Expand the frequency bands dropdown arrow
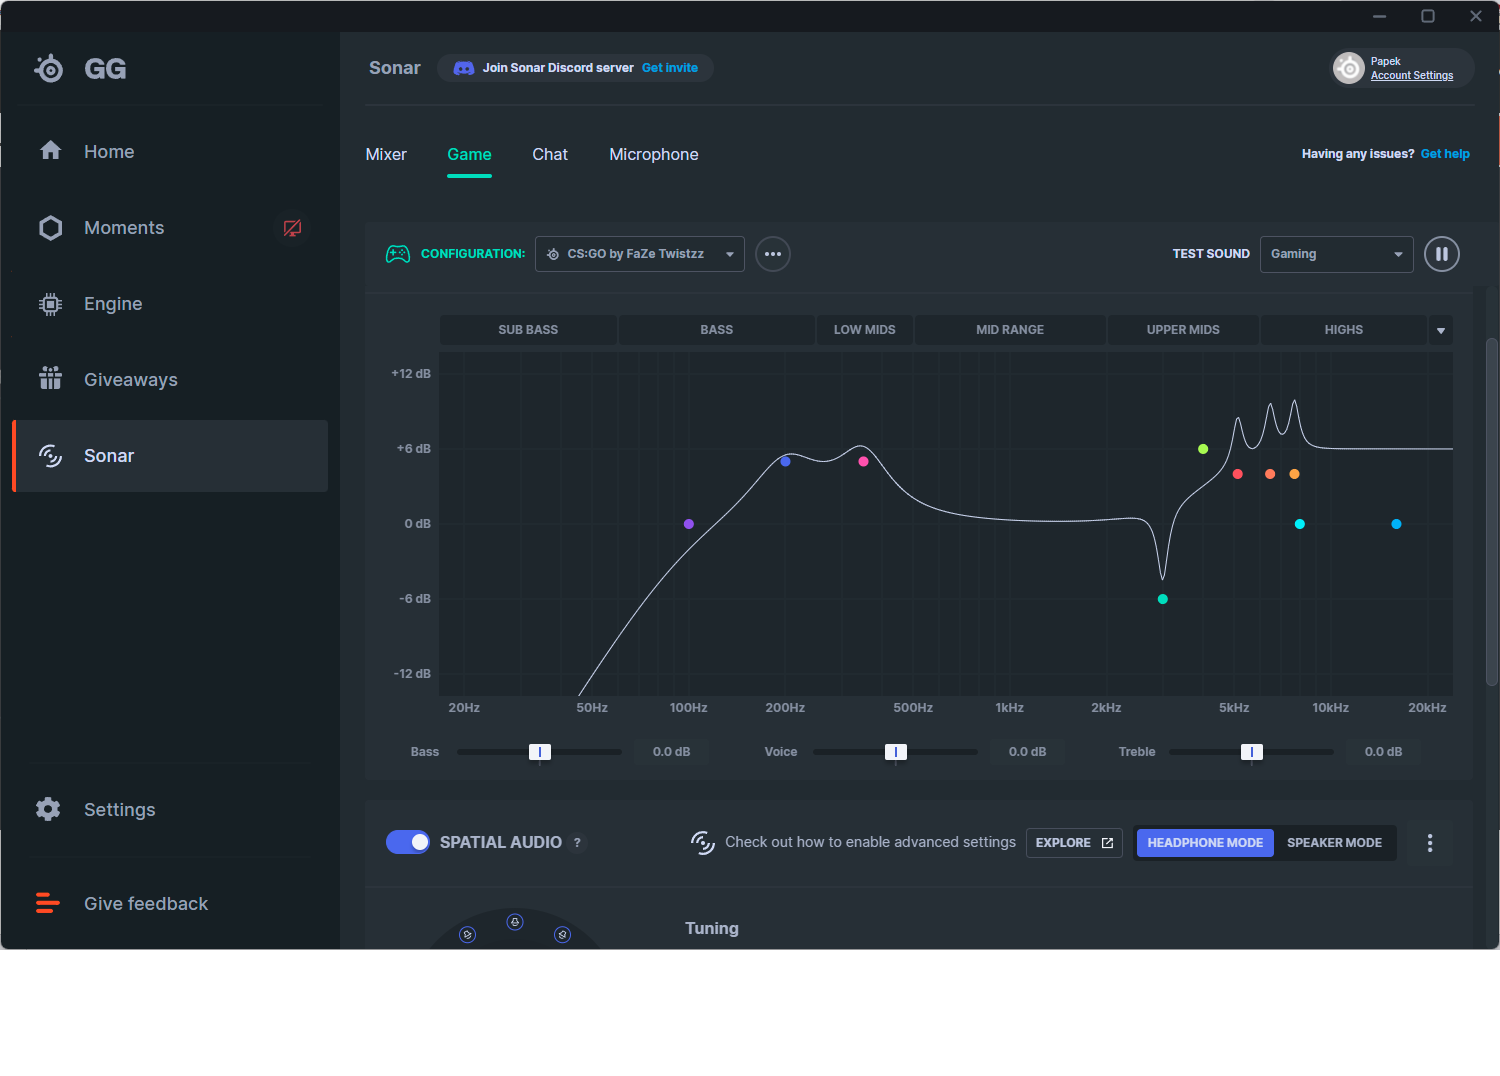Viewport: 1500px width, 1076px height. 1441,330
